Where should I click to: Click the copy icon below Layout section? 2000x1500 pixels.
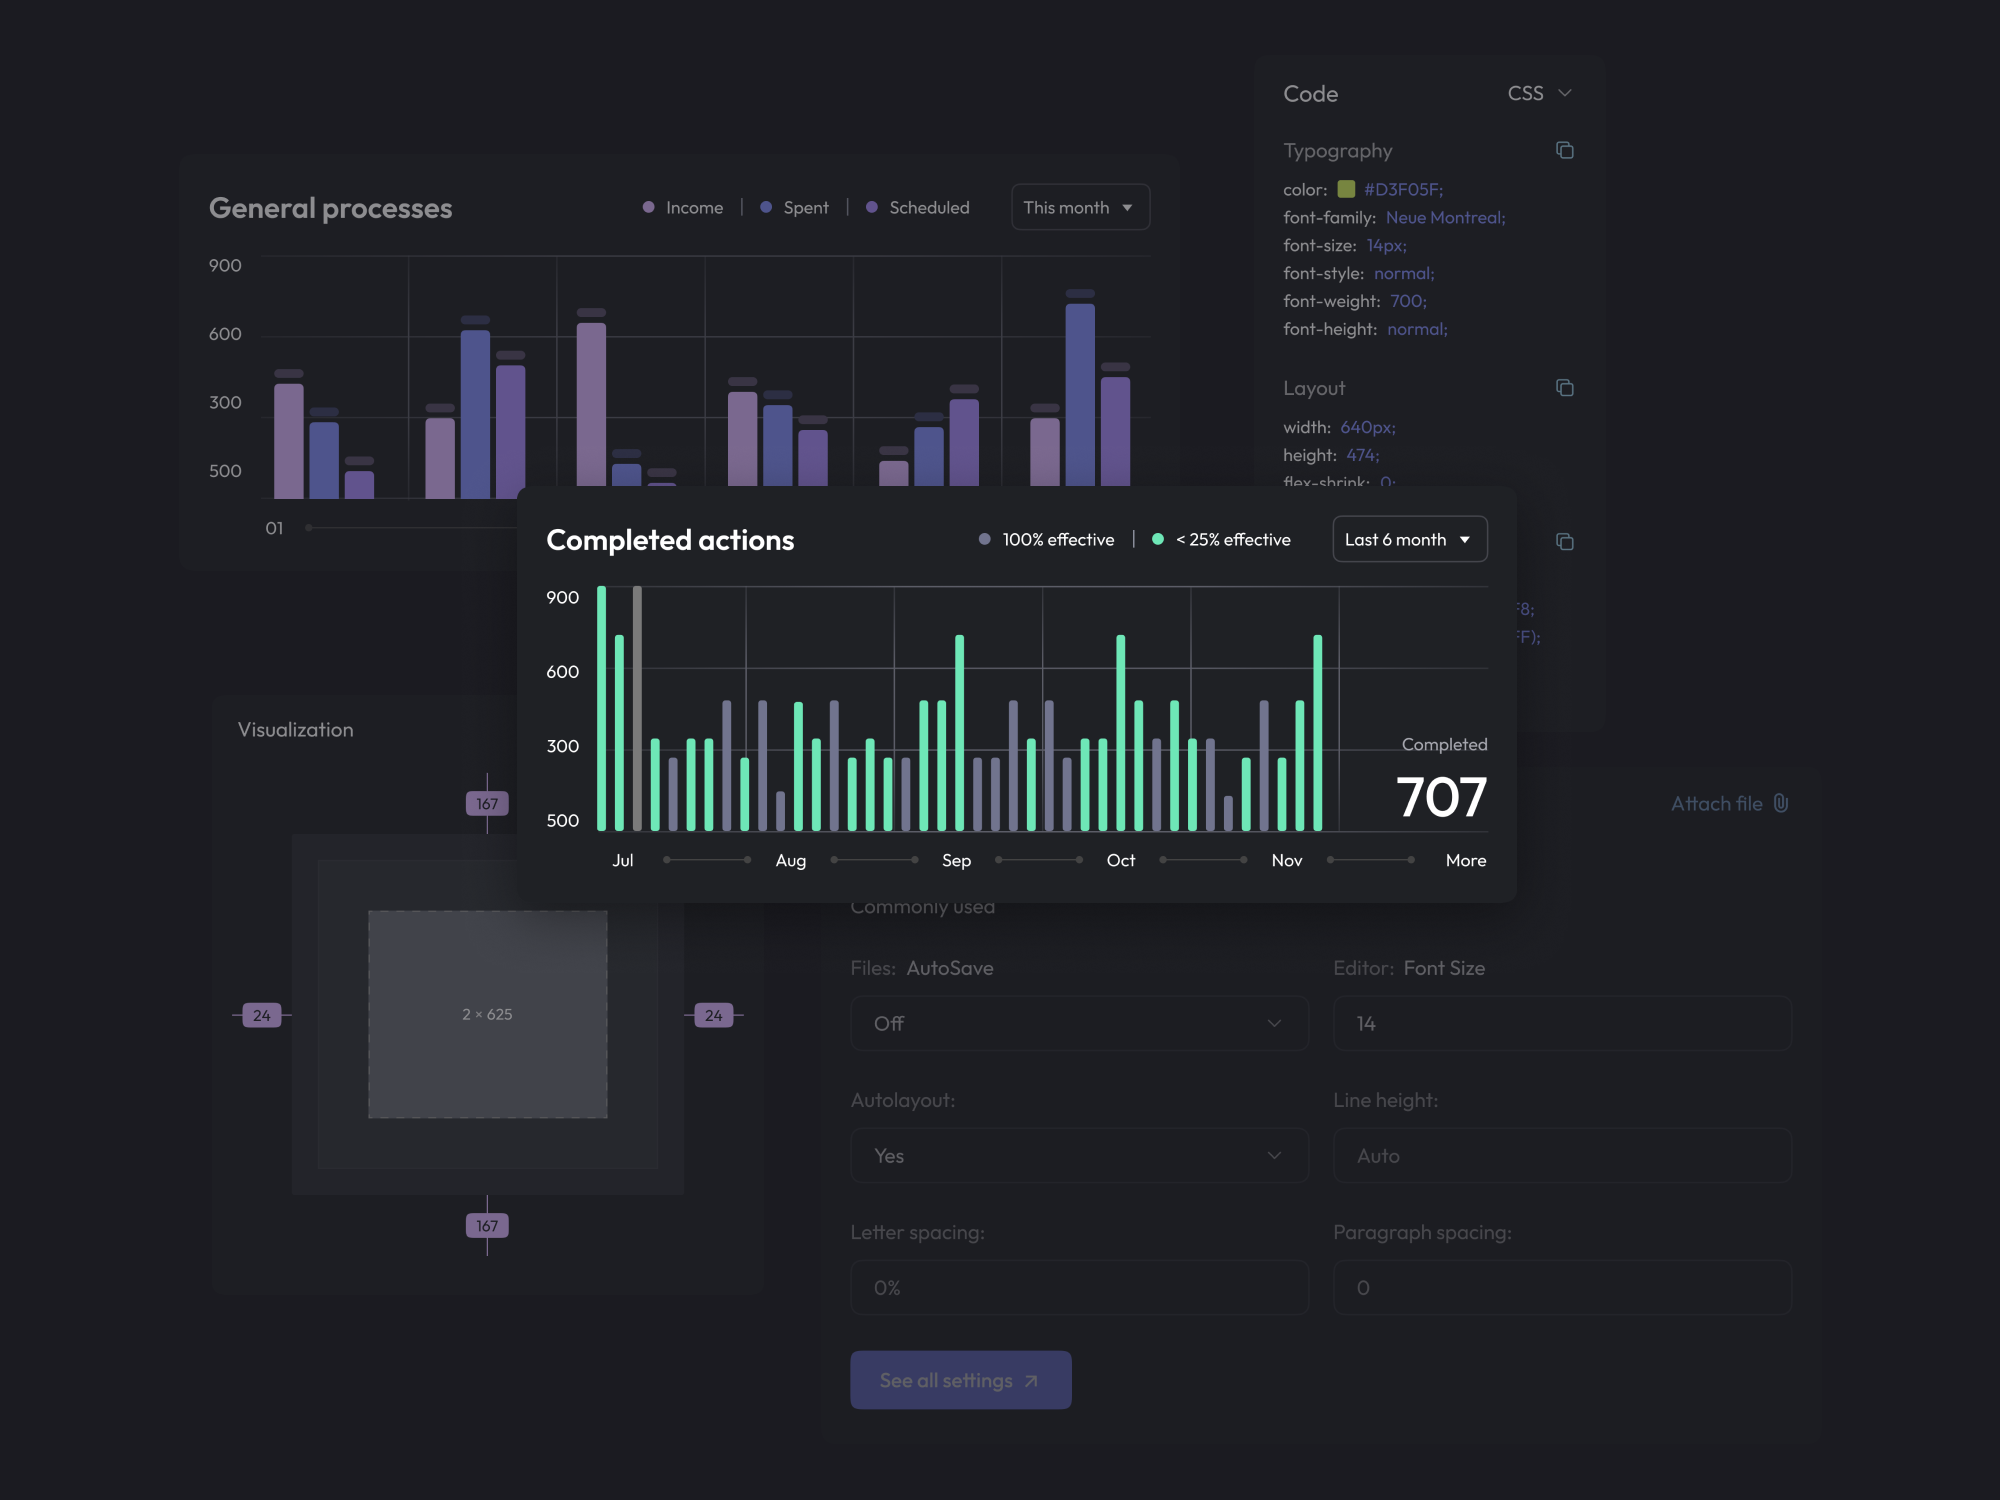pyautogui.click(x=1564, y=542)
